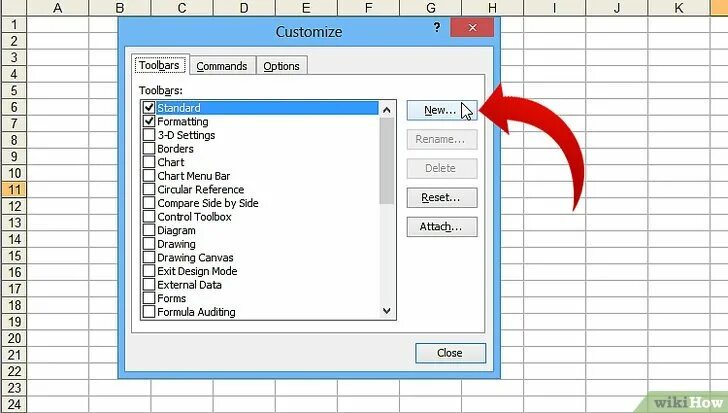The height and width of the screenshot is (413, 728).
Task: Select the Standard list entry text
Action: coord(179,108)
